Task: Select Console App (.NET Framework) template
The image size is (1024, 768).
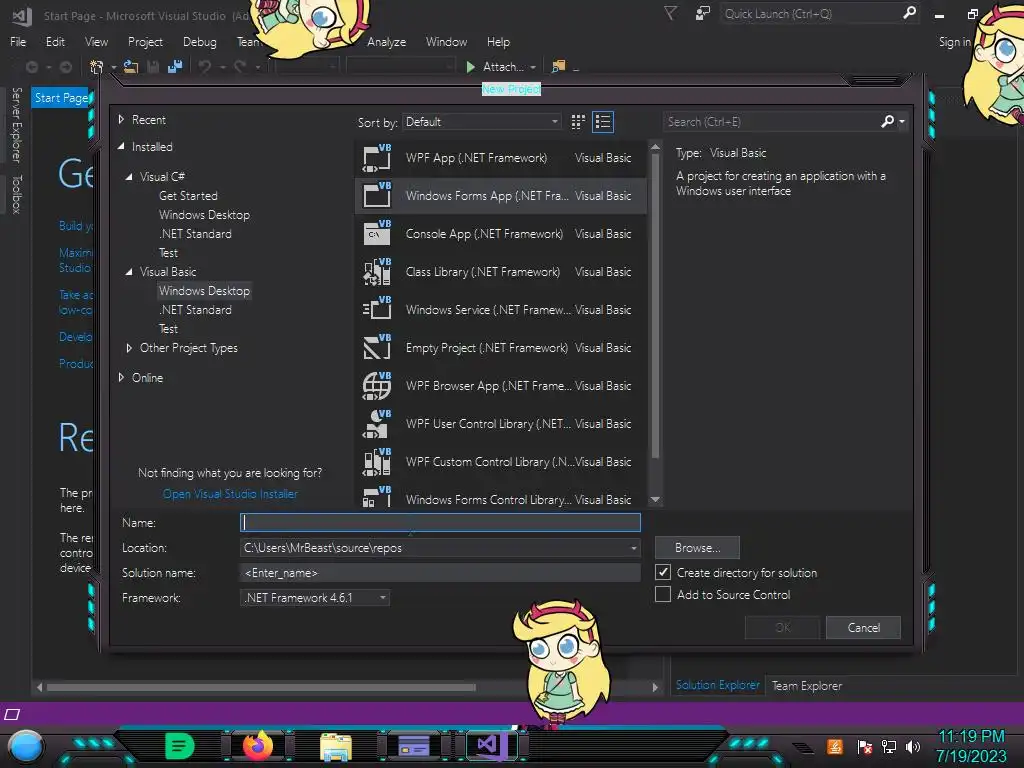Action: [x=501, y=234]
